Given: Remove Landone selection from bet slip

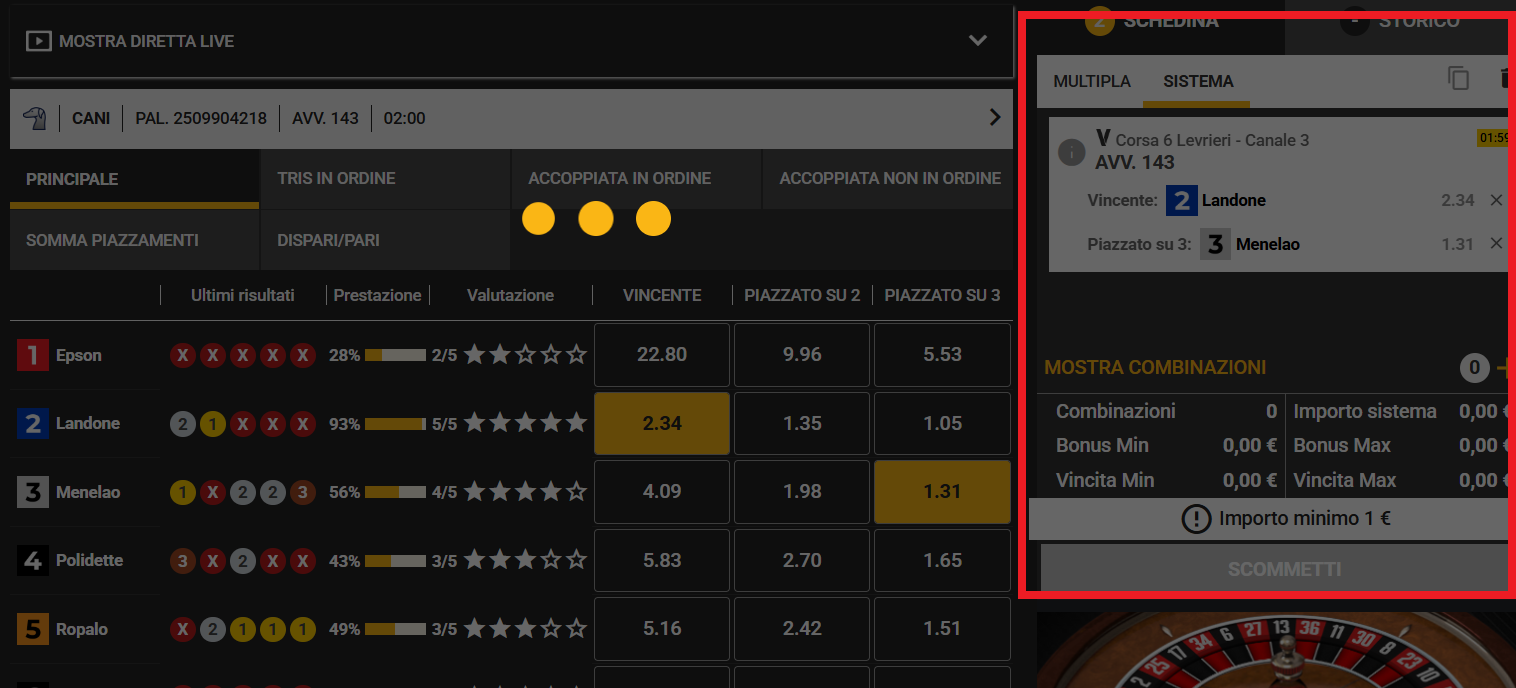Looking at the screenshot, I should [1496, 200].
